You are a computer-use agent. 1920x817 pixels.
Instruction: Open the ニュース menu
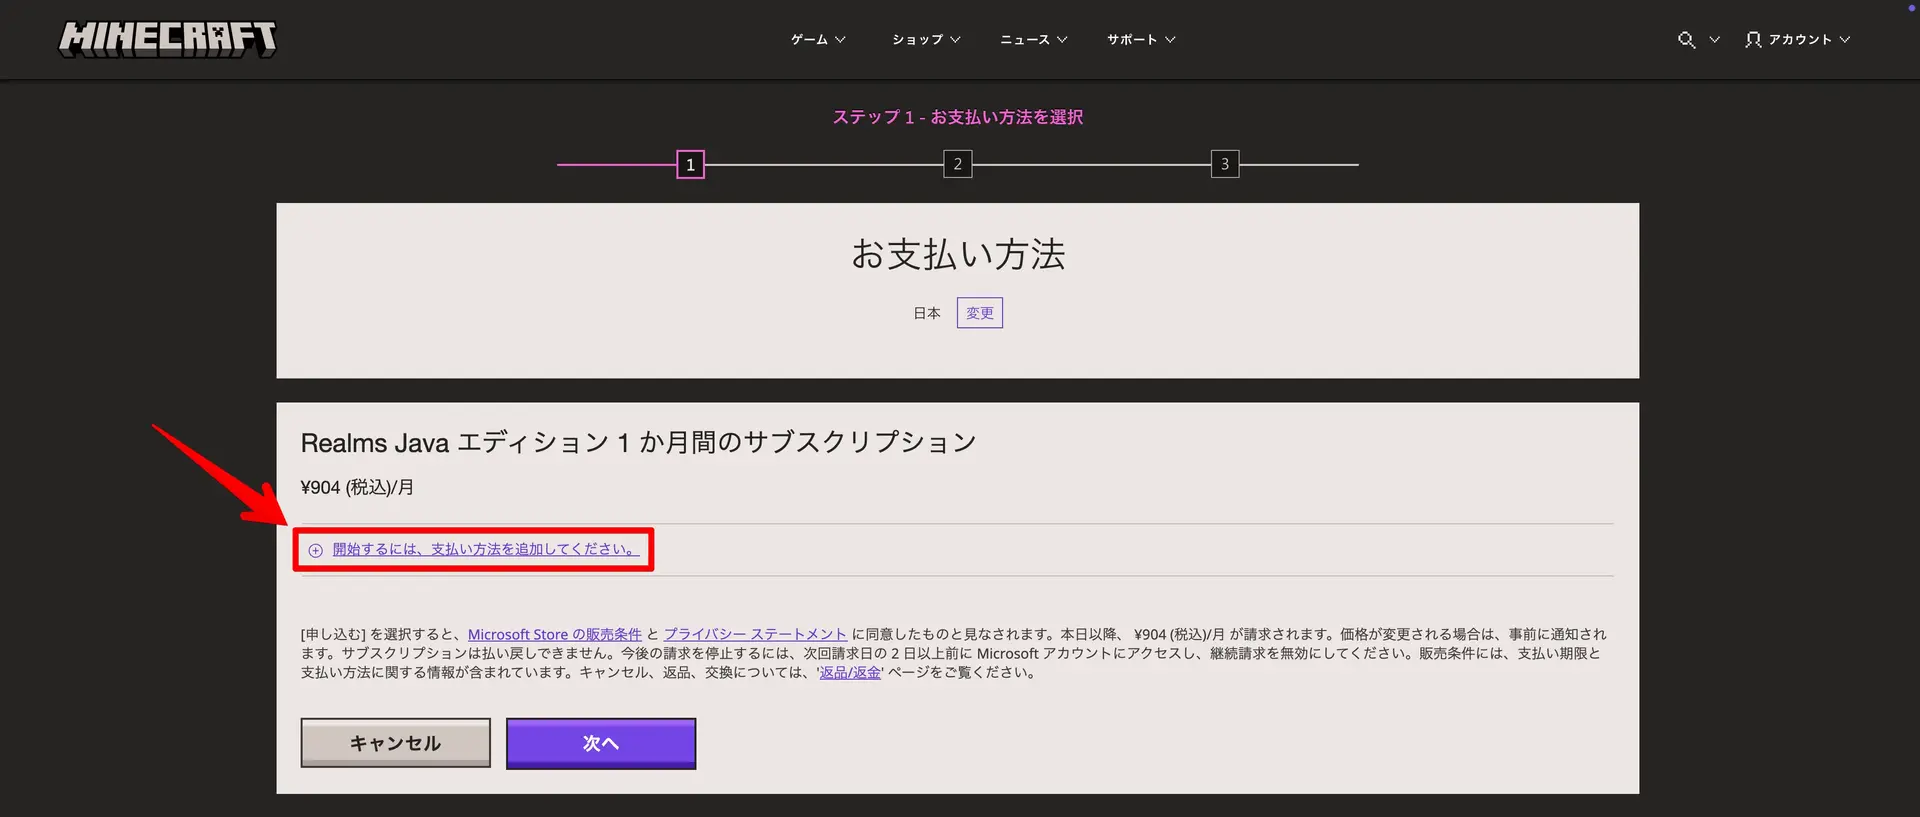(x=1033, y=40)
